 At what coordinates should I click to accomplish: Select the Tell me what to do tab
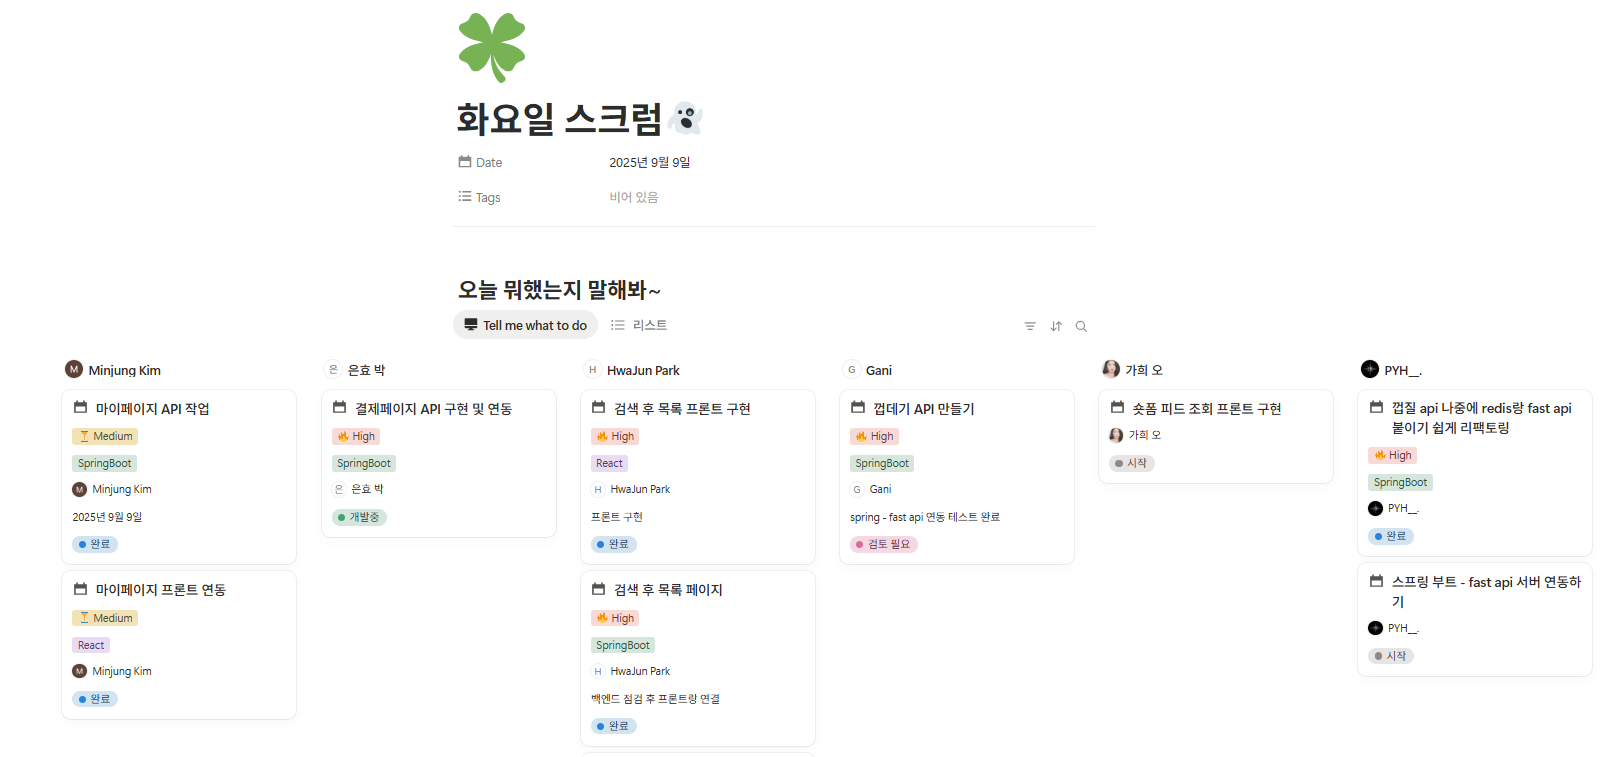[x=525, y=325]
